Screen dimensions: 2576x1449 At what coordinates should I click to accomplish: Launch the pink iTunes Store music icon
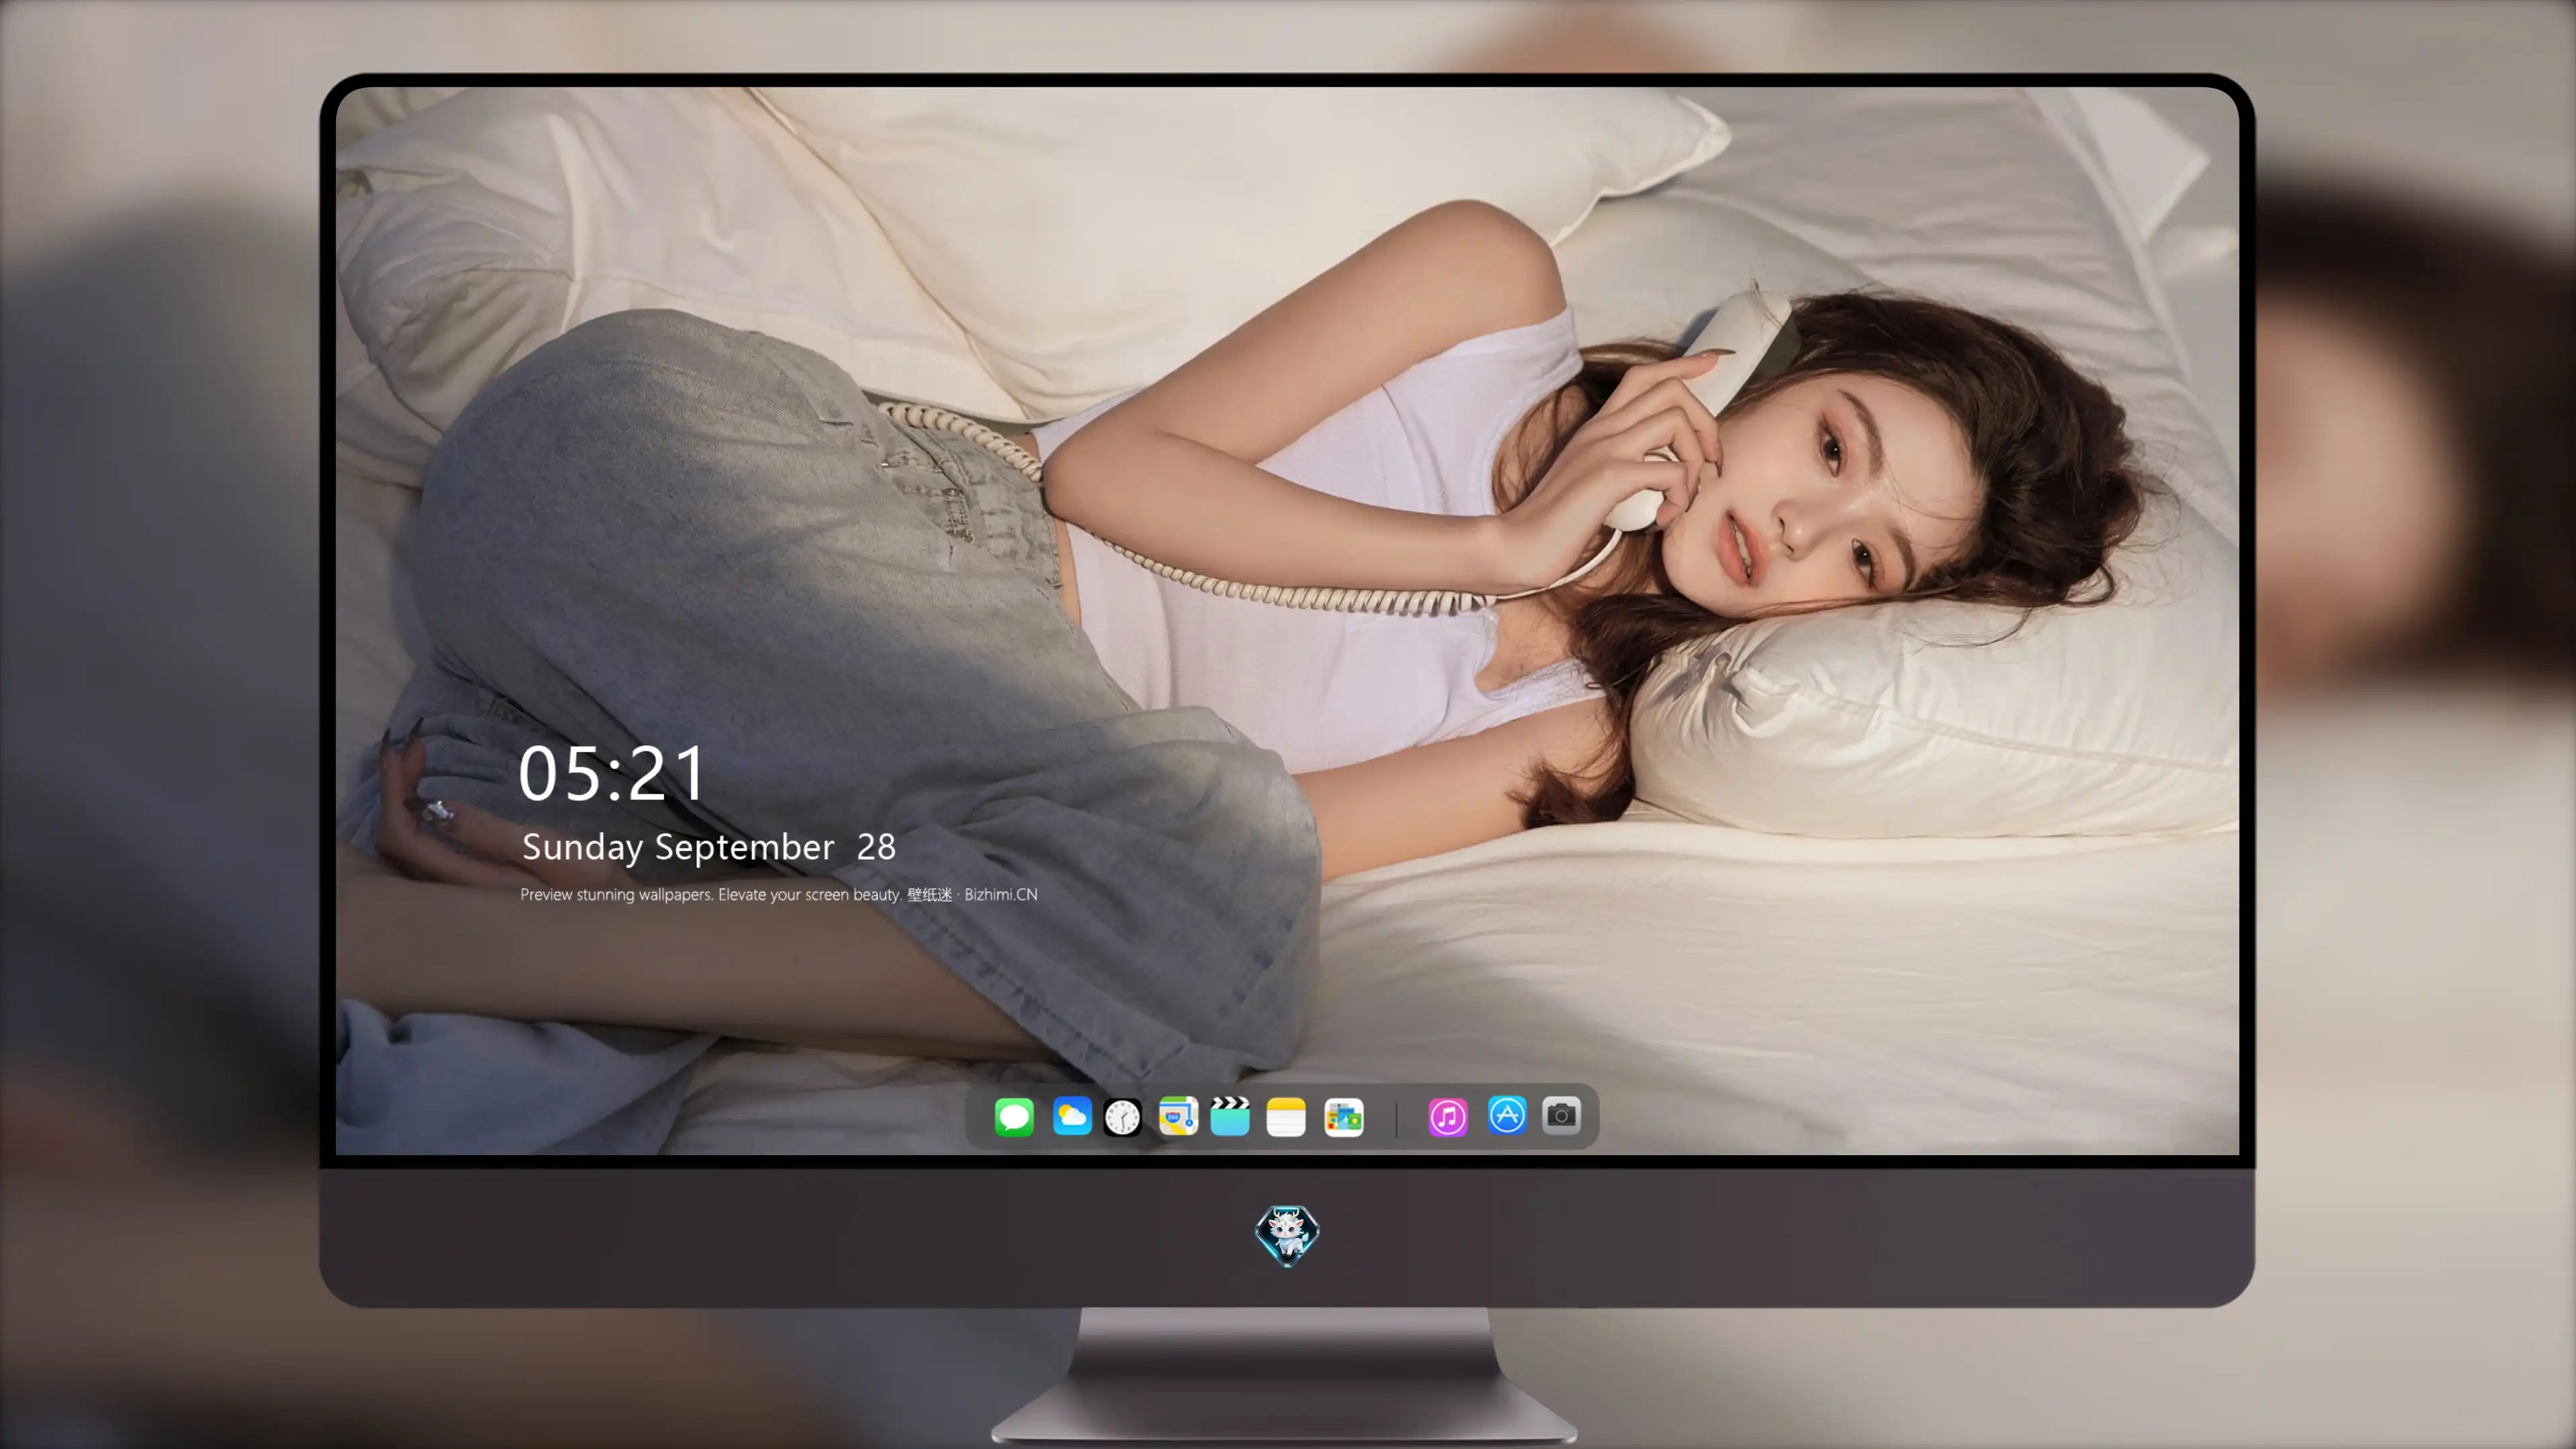tap(1448, 1116)
